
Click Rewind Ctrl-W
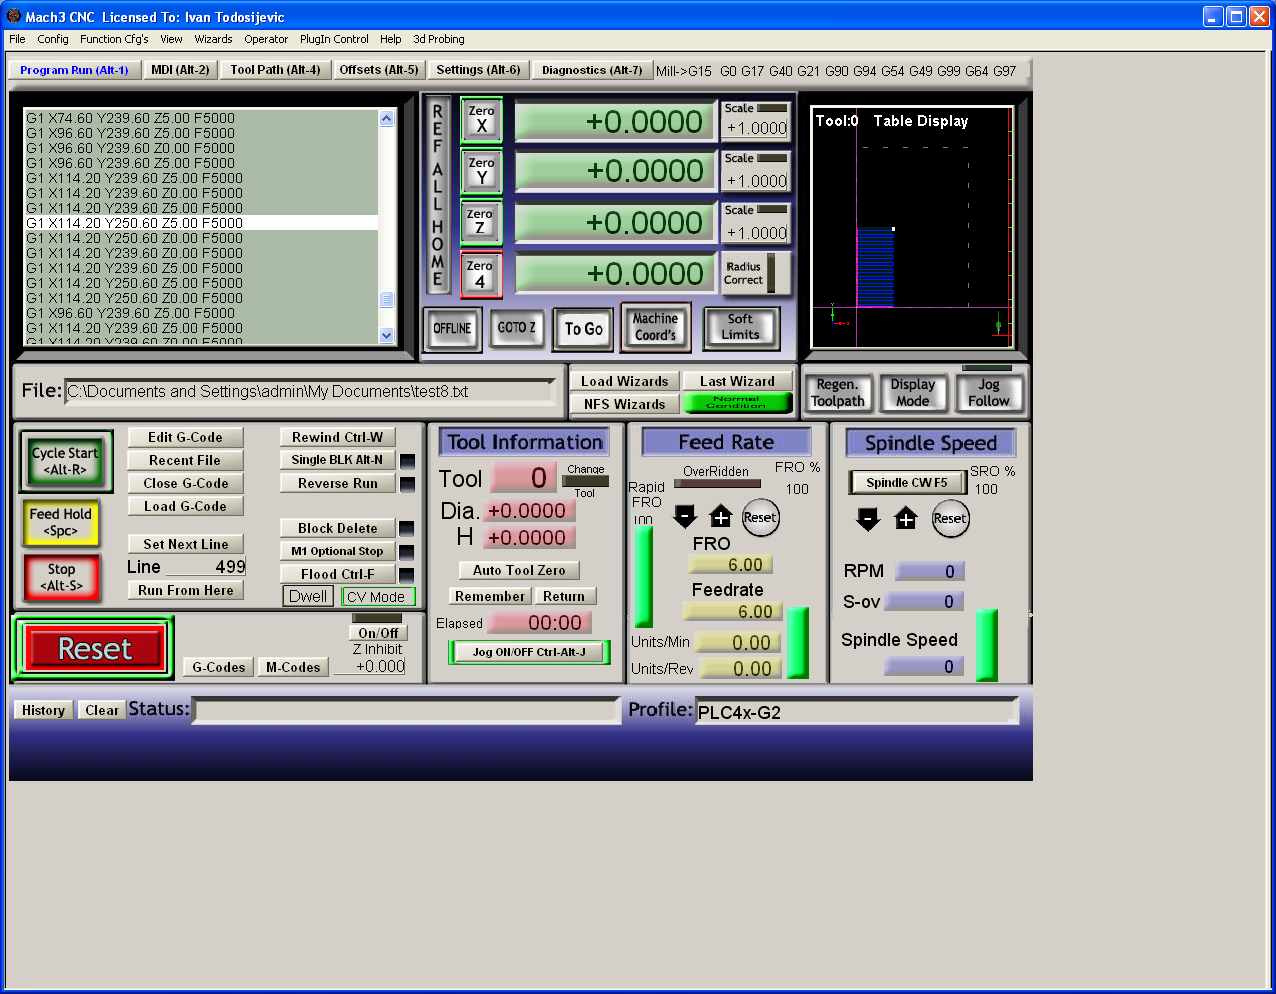point(337,437)
